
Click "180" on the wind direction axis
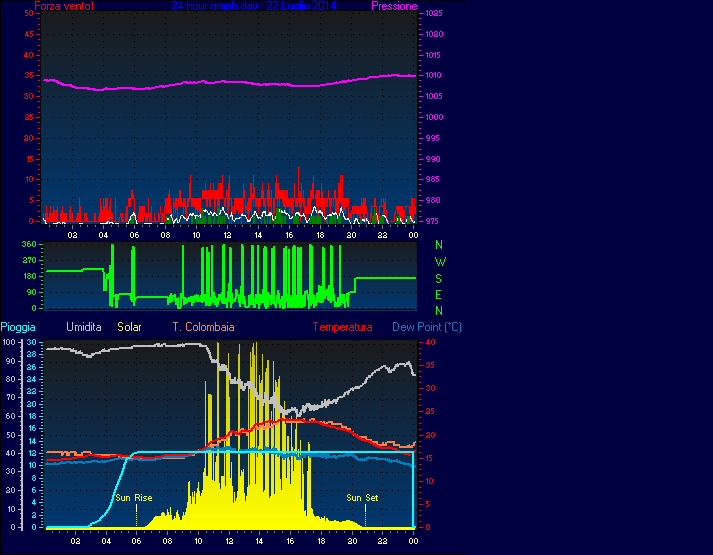[x=29, y=276]
